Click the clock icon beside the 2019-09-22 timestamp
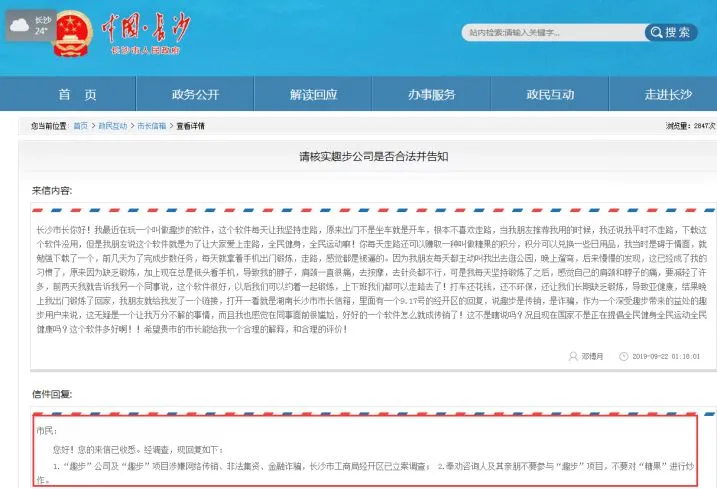 (623, 356)
